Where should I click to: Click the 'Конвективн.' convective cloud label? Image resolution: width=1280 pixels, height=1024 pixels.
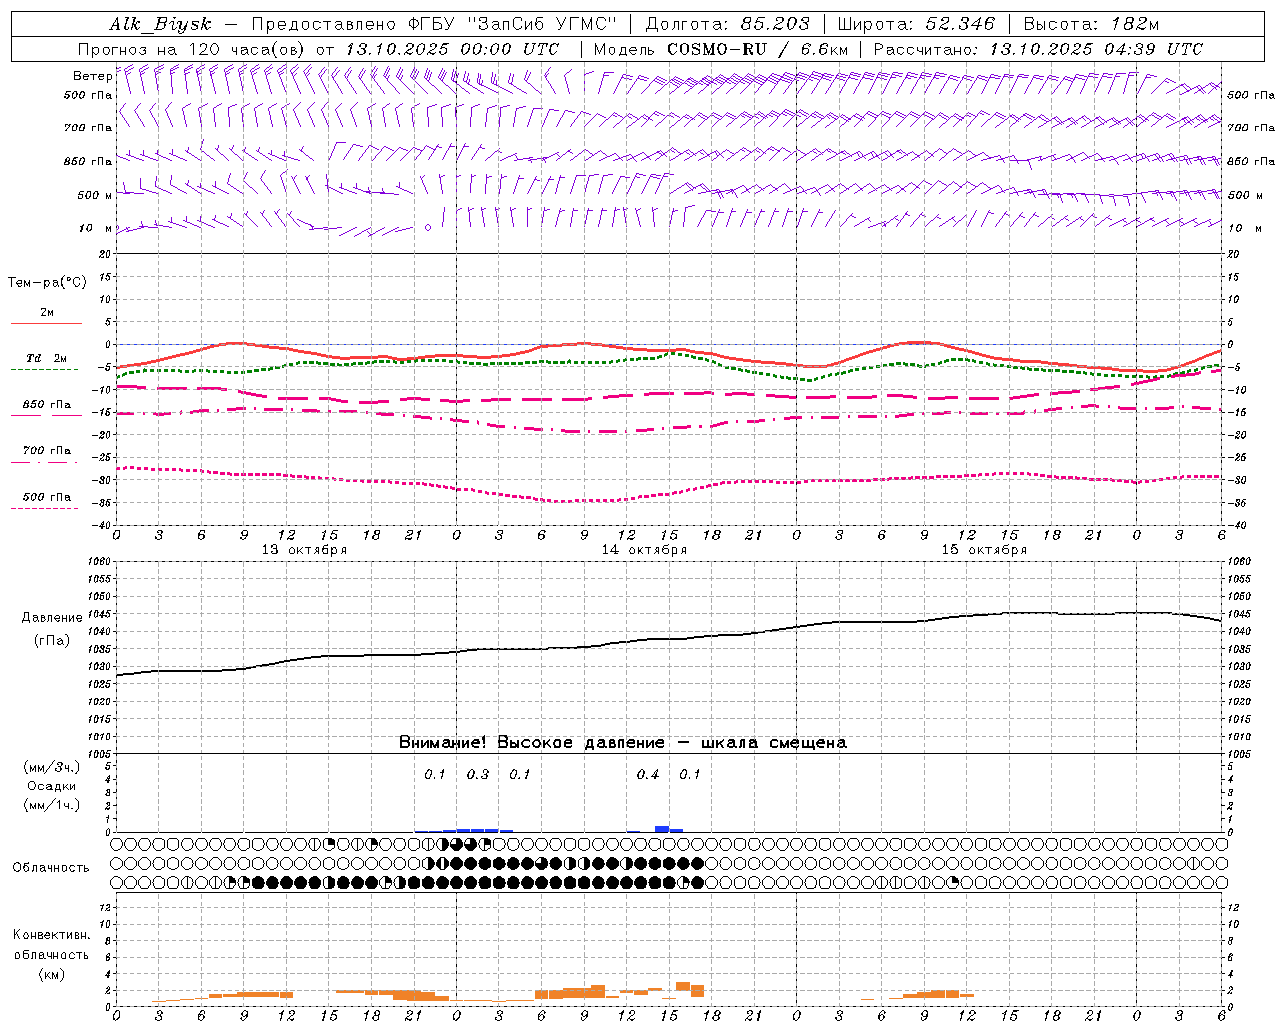51,935
